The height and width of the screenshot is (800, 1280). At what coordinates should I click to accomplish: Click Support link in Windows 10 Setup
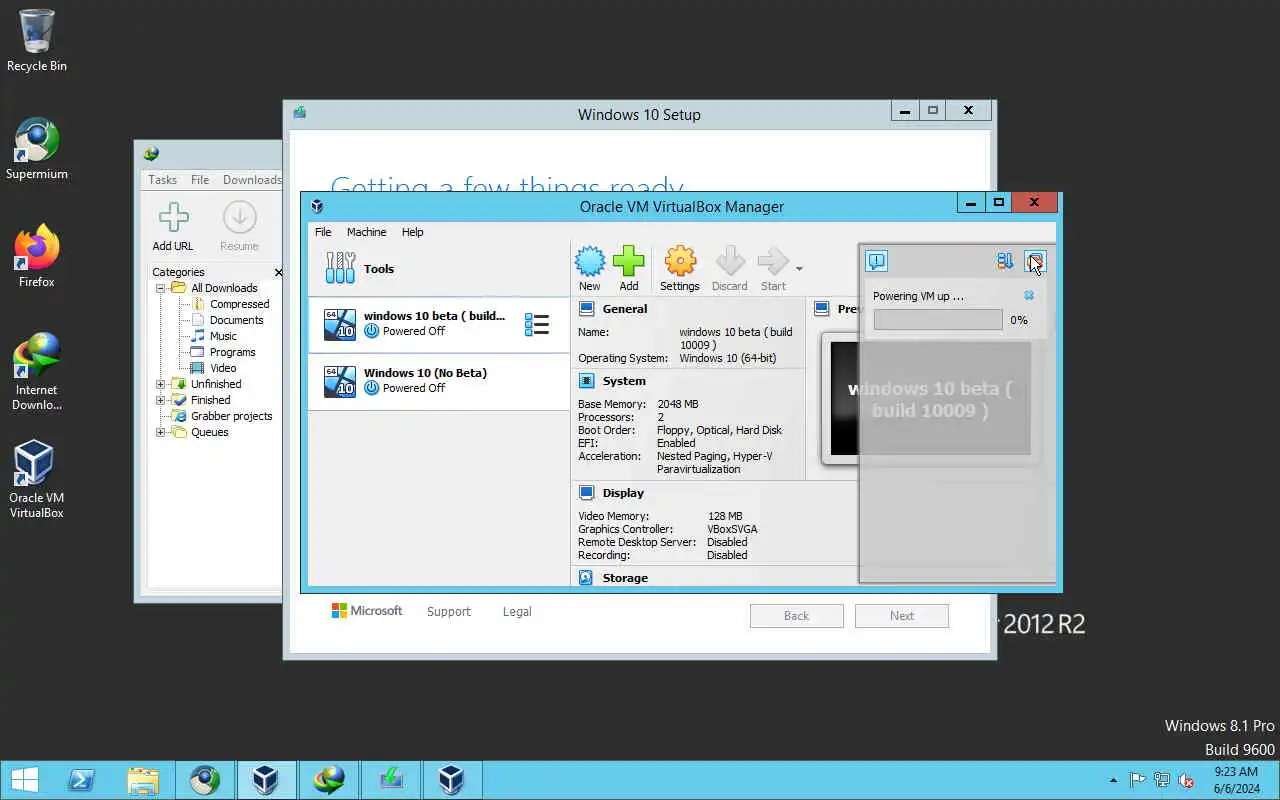(448, 612)
